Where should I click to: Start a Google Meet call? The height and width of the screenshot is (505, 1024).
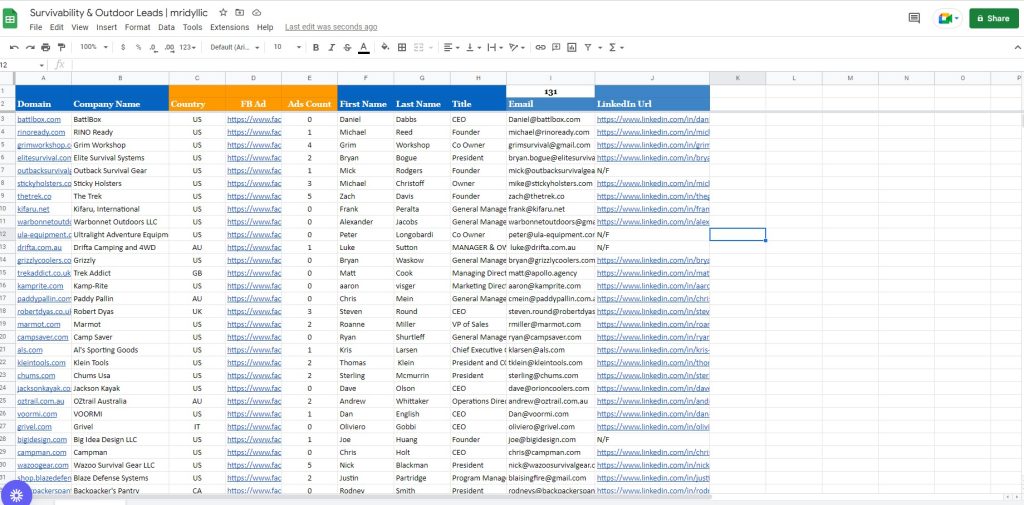[x=948, y=18]
